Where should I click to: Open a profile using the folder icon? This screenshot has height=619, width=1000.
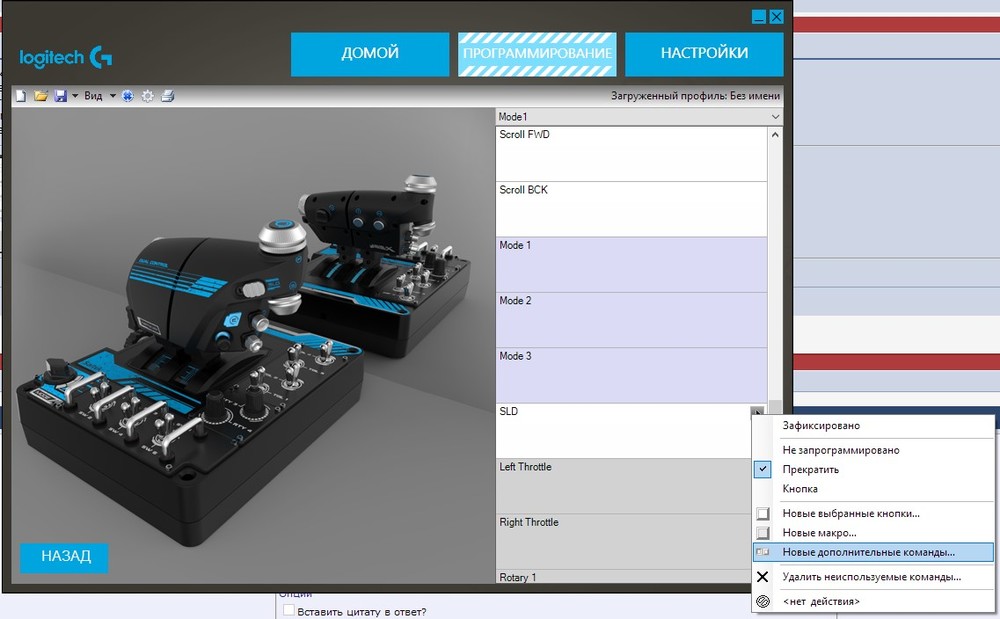coord(41,96)
